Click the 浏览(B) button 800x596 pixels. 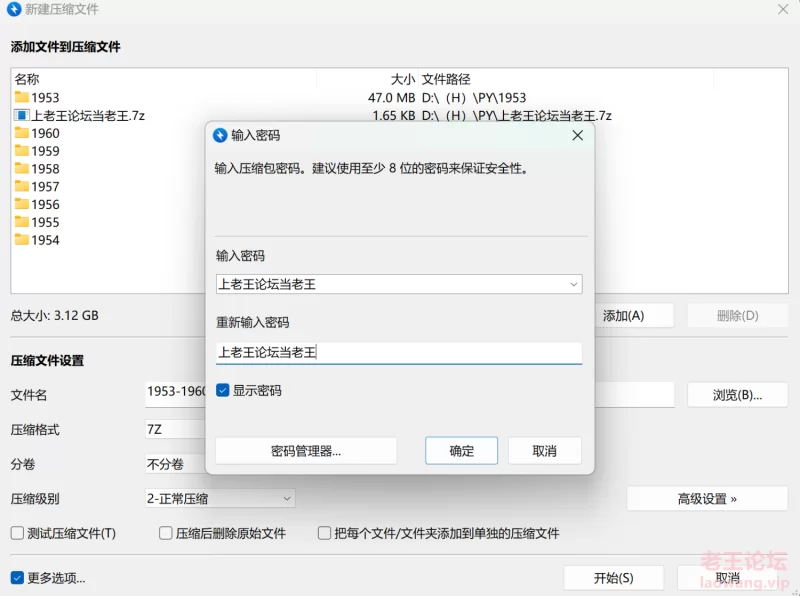coord(737,395)
